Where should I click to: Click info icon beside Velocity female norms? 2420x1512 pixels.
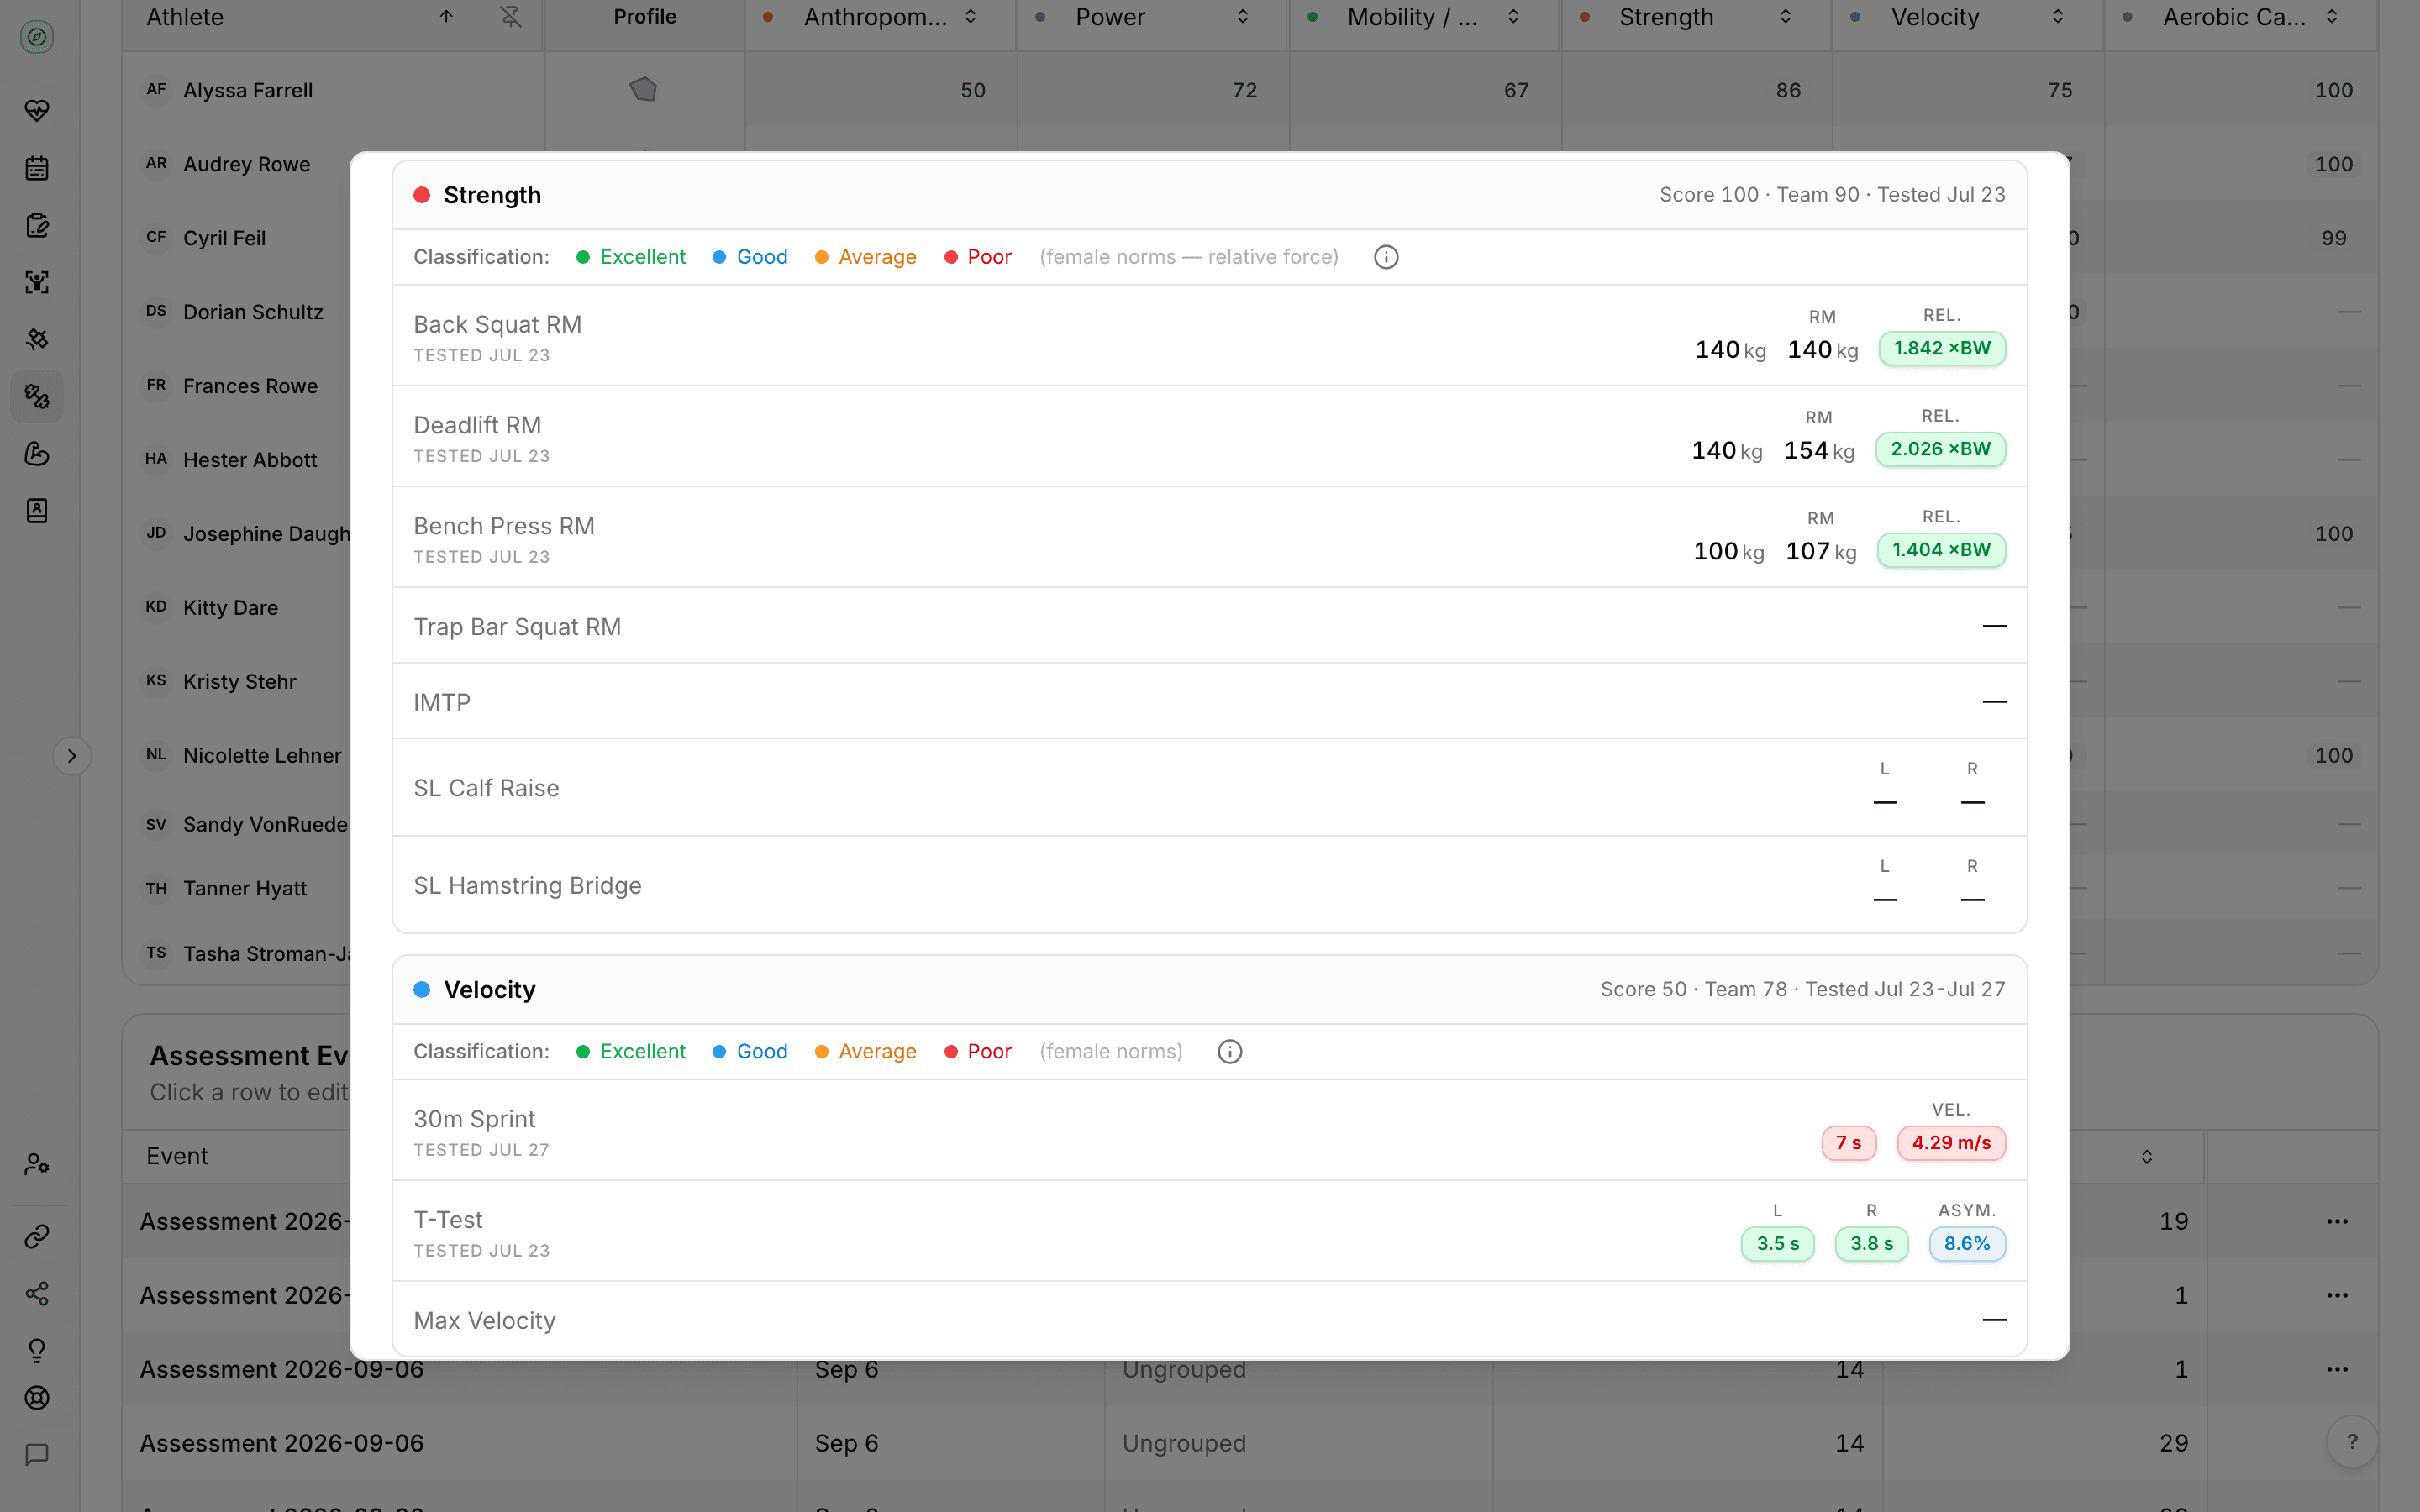(1230, 1052)
